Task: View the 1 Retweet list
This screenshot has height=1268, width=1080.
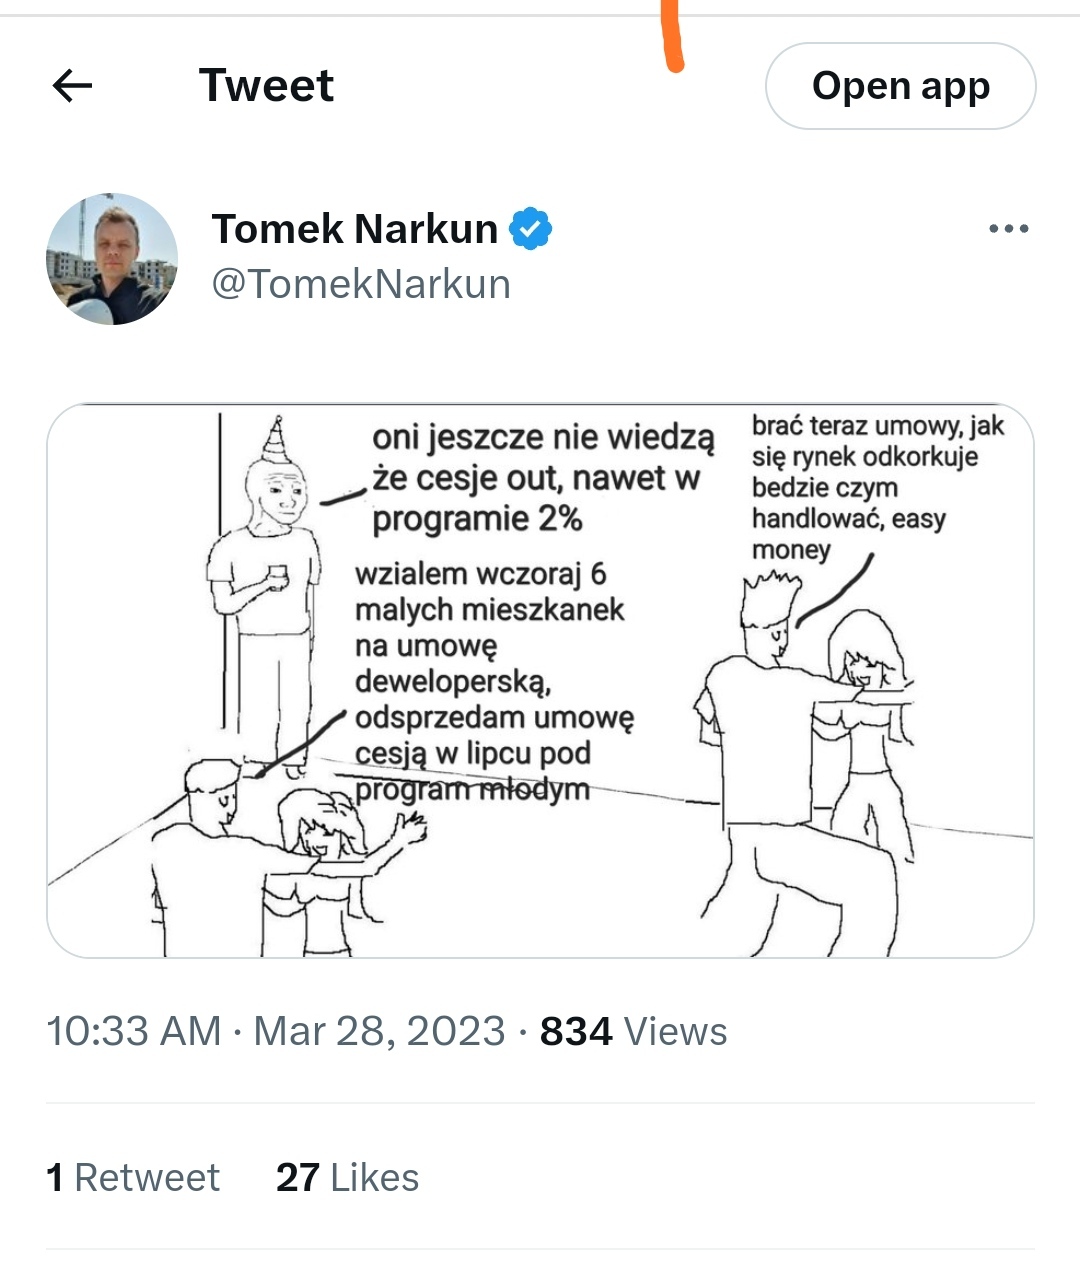Action: [x=133, y=1177]
